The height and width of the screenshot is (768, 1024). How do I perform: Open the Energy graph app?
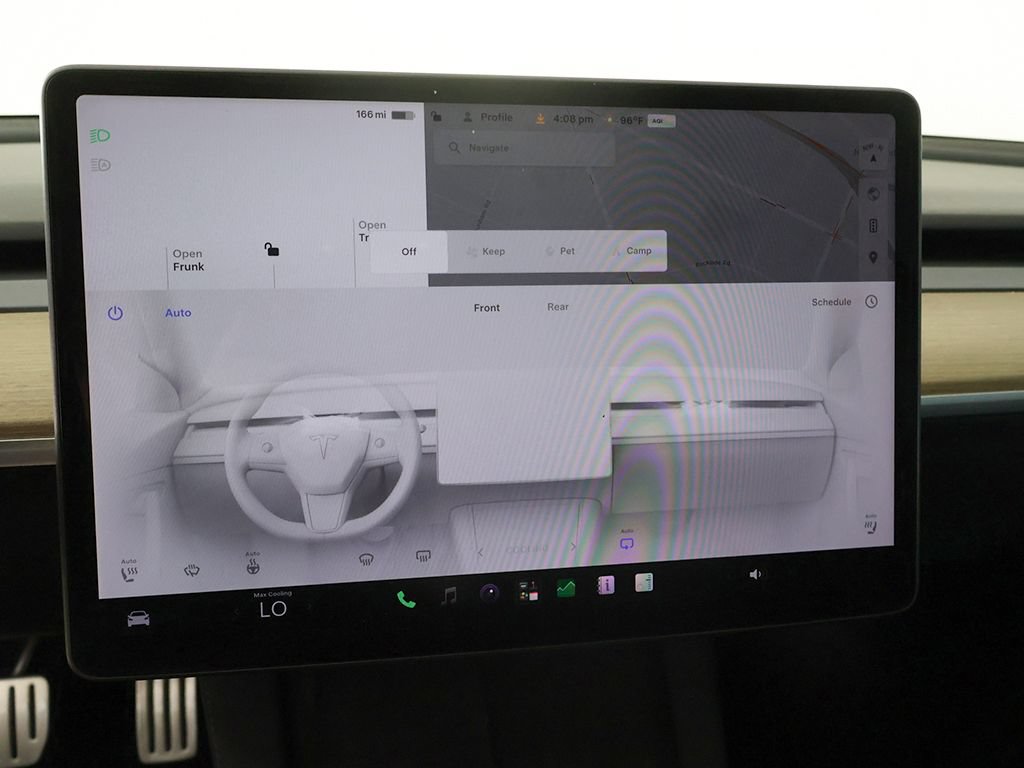(566, 588)
